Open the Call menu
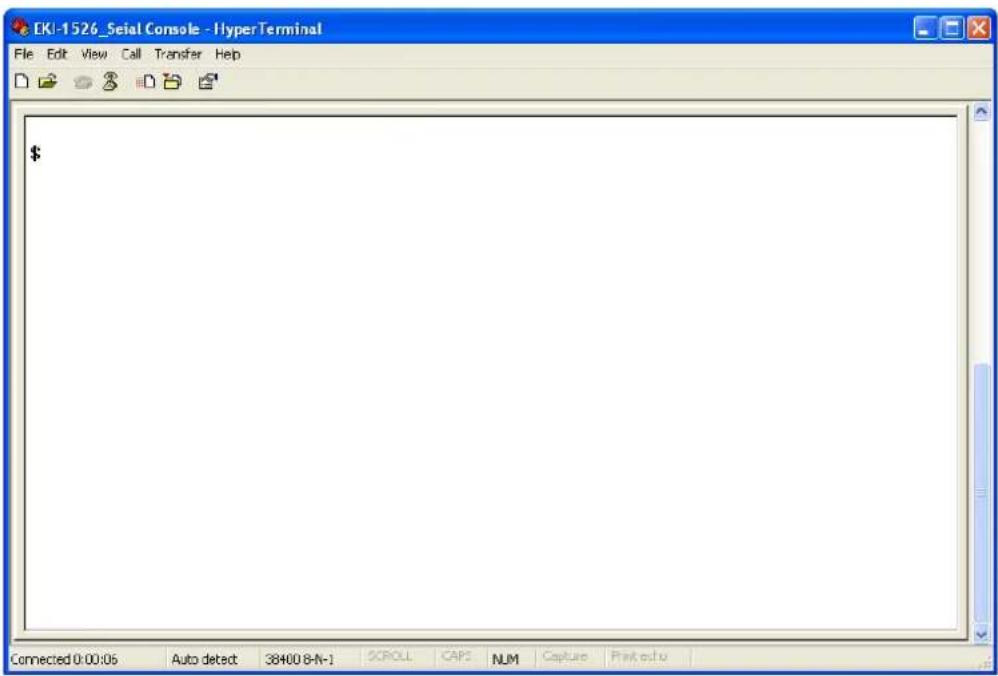This screenshot has width=998, height=676. click(131, 55)
